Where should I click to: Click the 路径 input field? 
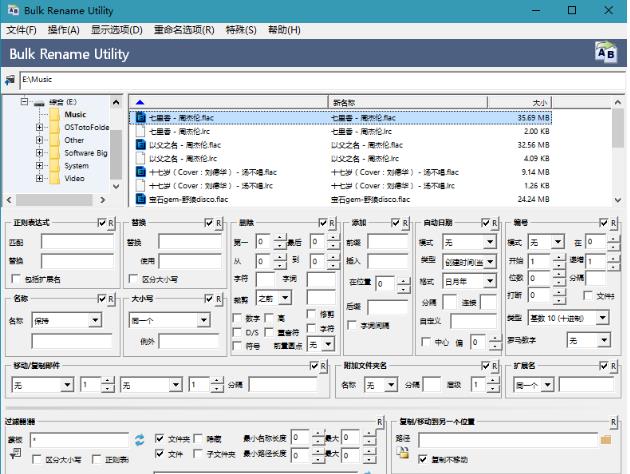coord(508,440)
